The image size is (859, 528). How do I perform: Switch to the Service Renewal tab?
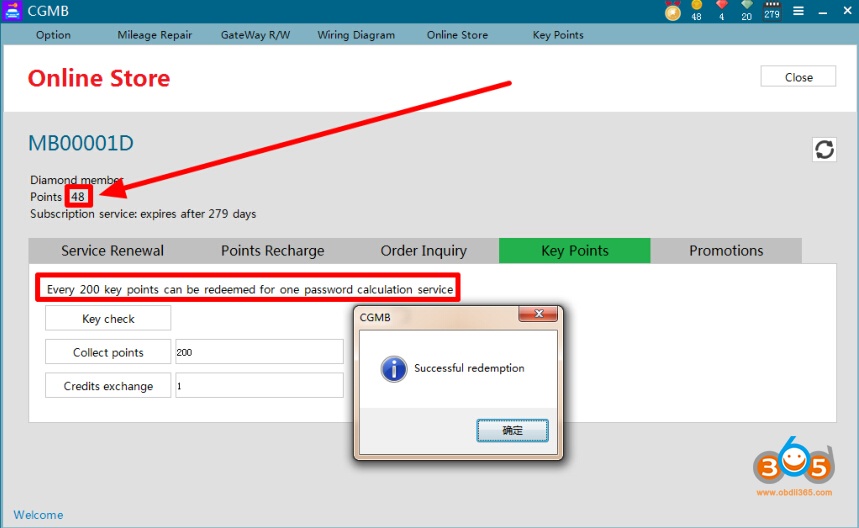[112, 251]
